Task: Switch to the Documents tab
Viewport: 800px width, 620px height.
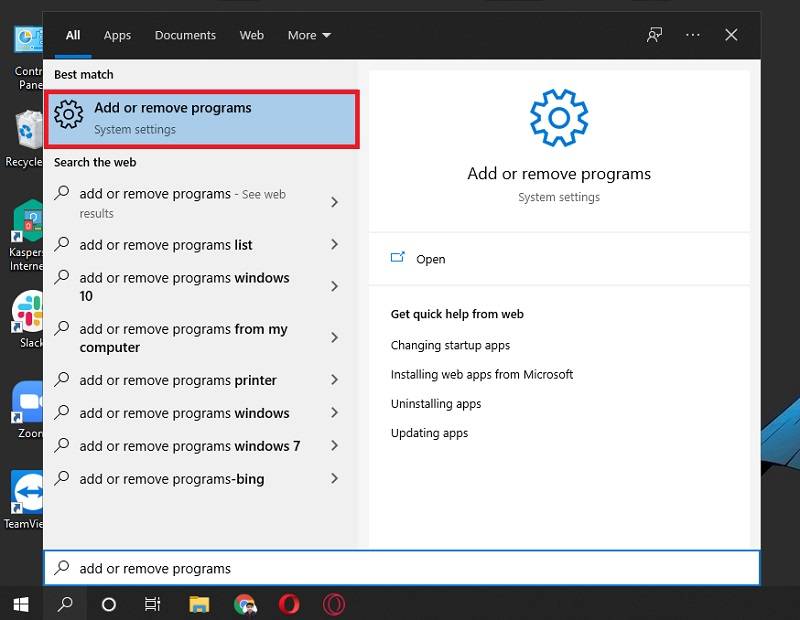Action: tap(185, 35)
